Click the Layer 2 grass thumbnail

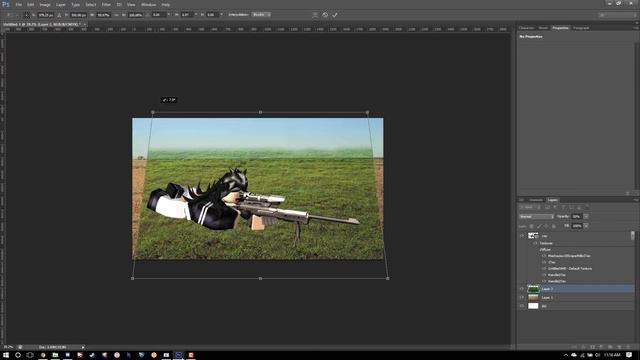point(533,289)
